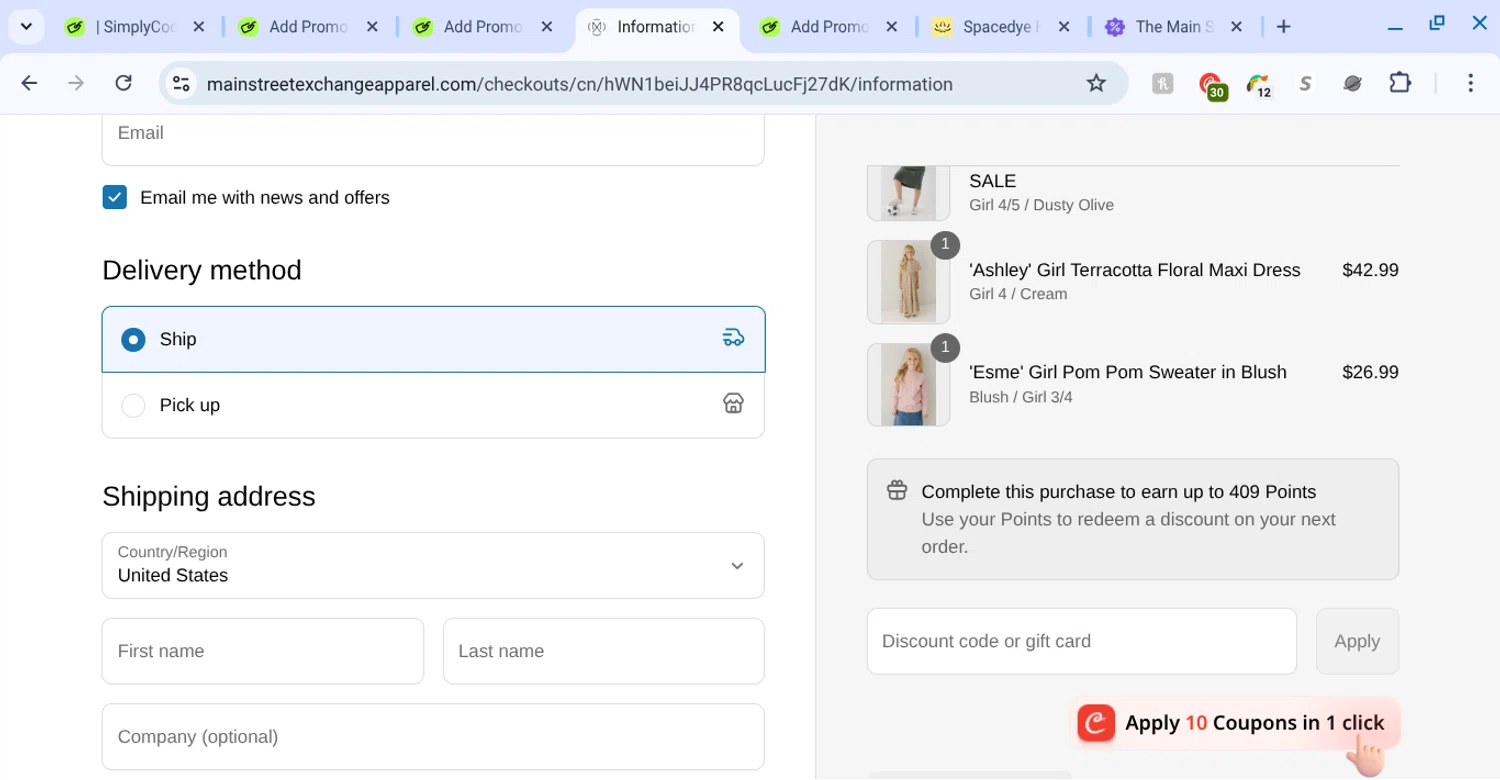Screen dimensions: 1500x780
Task: Click the Shipping address heading
Action: tap(209, 496)
